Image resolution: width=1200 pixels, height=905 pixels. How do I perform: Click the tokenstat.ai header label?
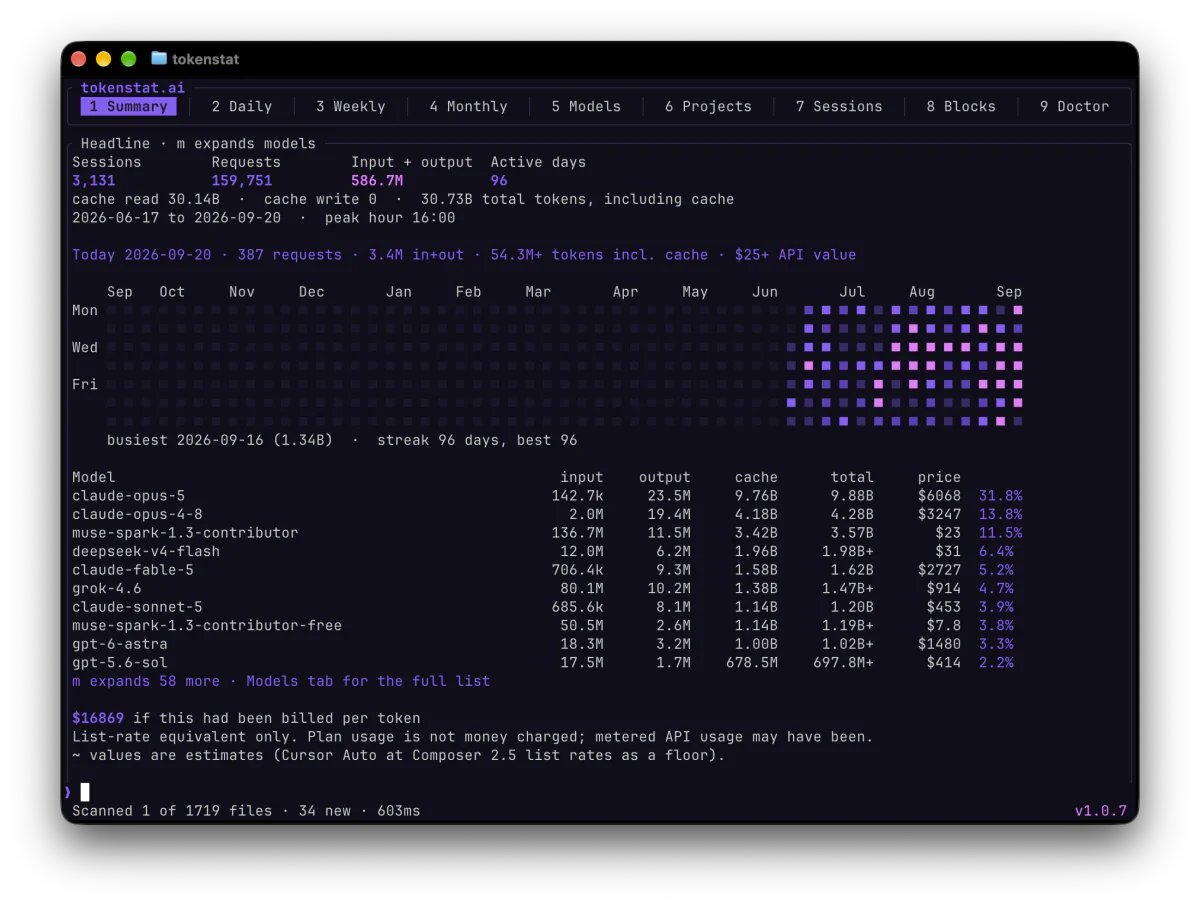[133, 88]
